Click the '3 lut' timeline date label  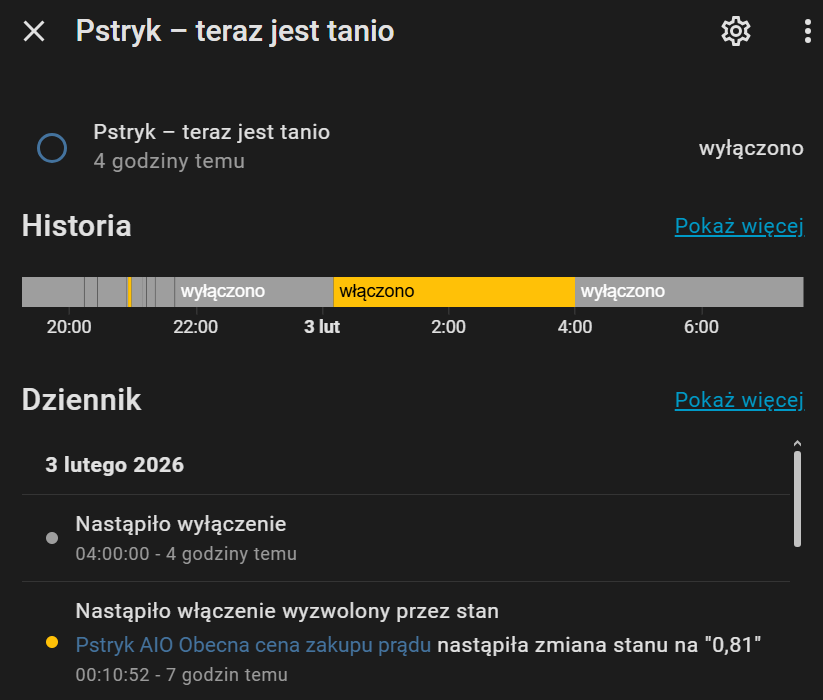click(x=322, y=327)
